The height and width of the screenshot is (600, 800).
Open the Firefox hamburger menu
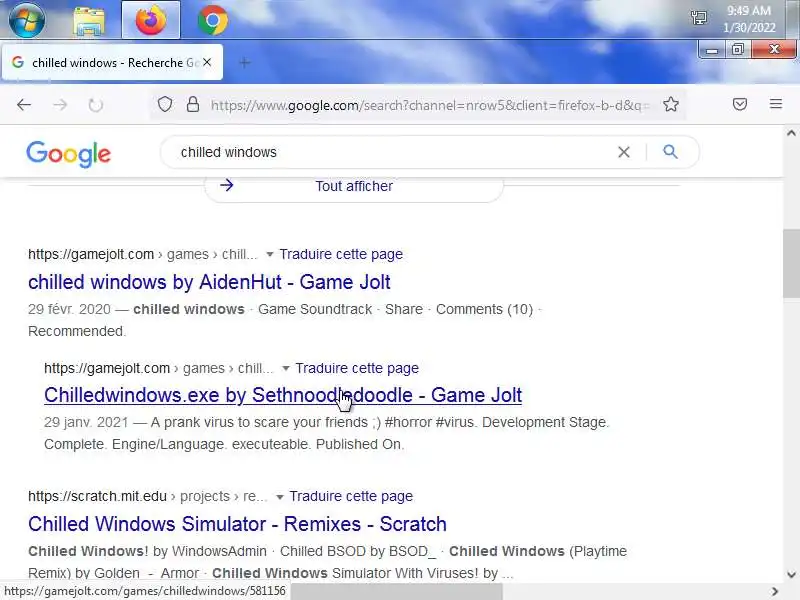[x=776, y=104]
